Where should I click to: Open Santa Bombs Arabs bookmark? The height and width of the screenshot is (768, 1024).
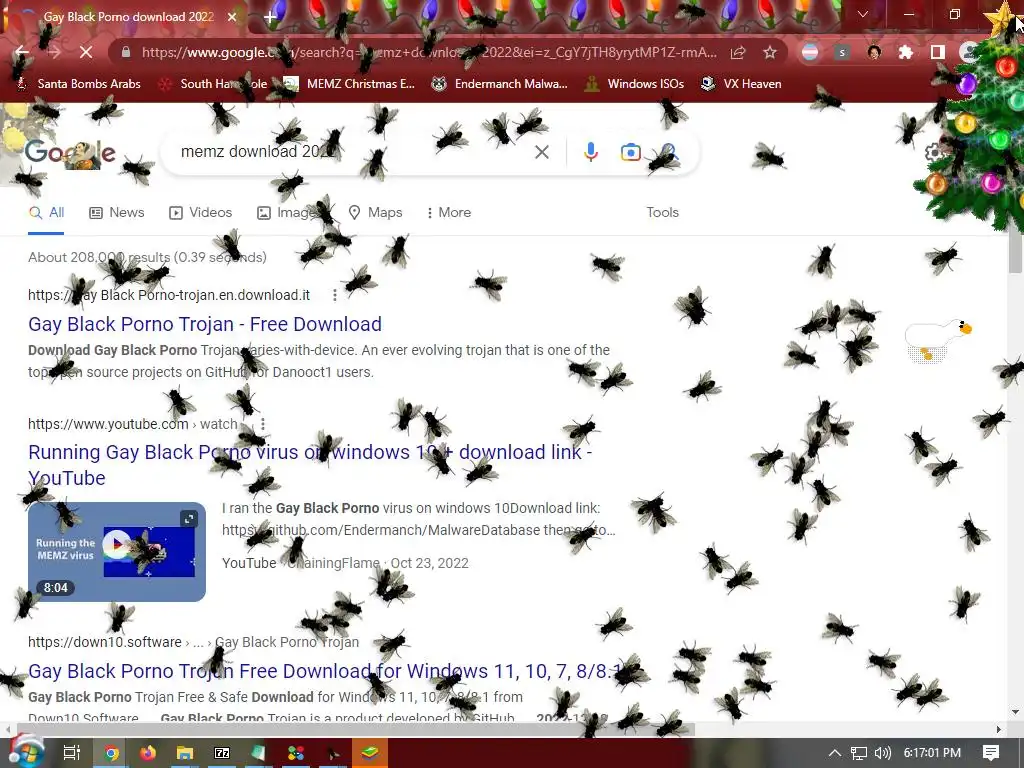pyautogui.click(x=78, y=84)
